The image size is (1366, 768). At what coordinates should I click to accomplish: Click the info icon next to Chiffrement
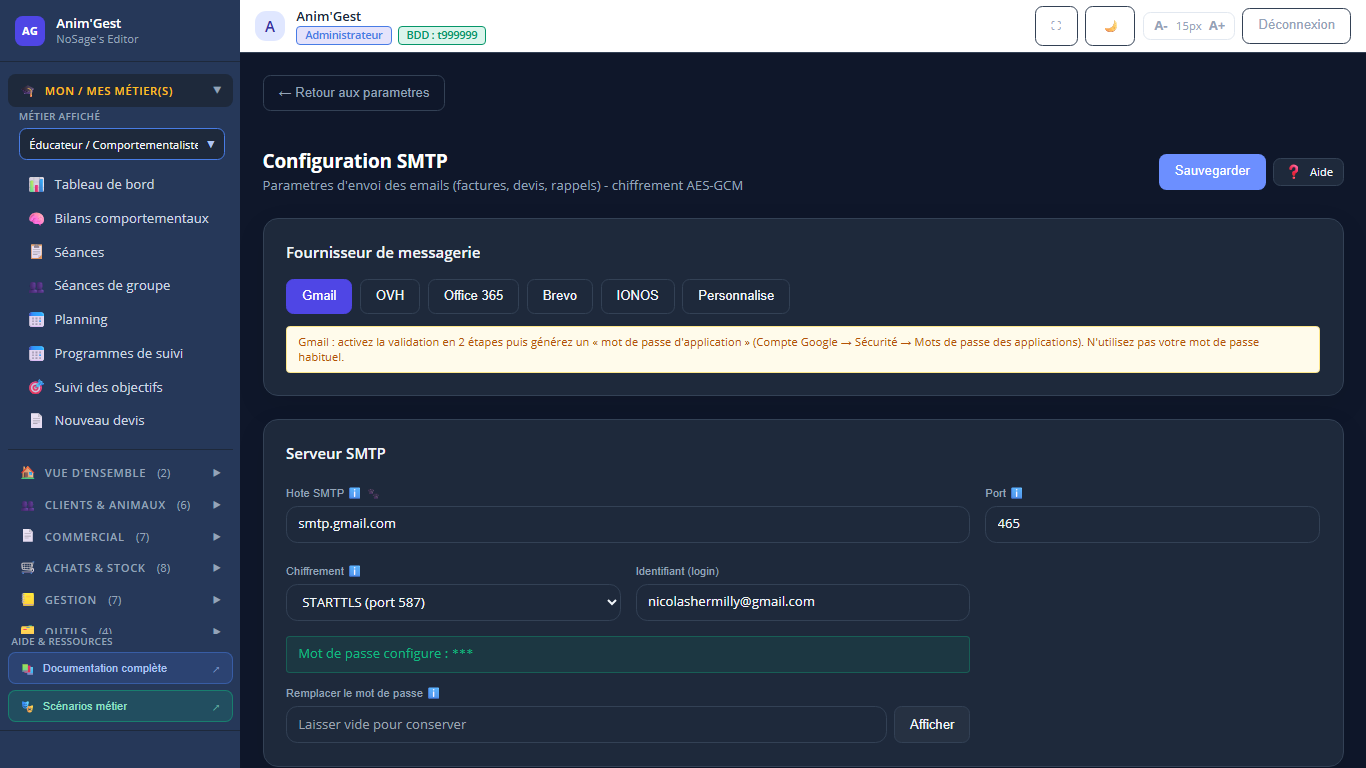[355, 571]
